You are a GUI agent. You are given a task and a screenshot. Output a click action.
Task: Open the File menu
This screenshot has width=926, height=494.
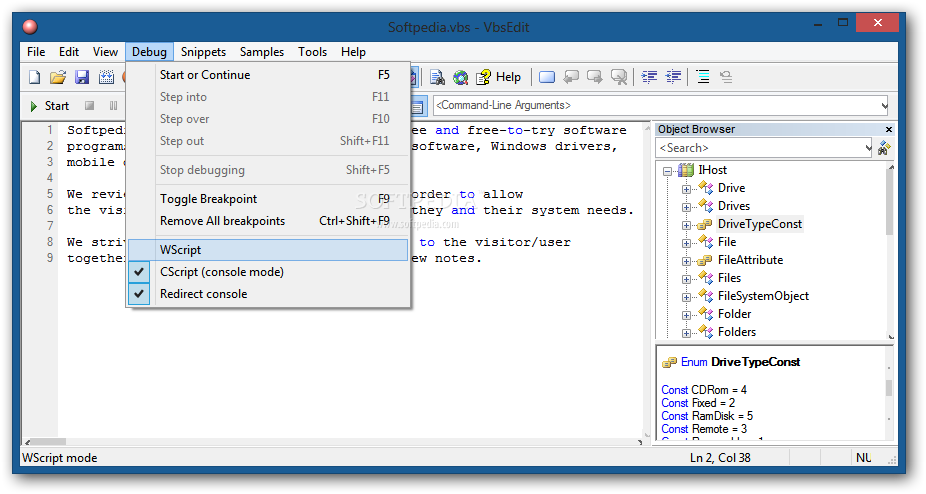(36, 52)
